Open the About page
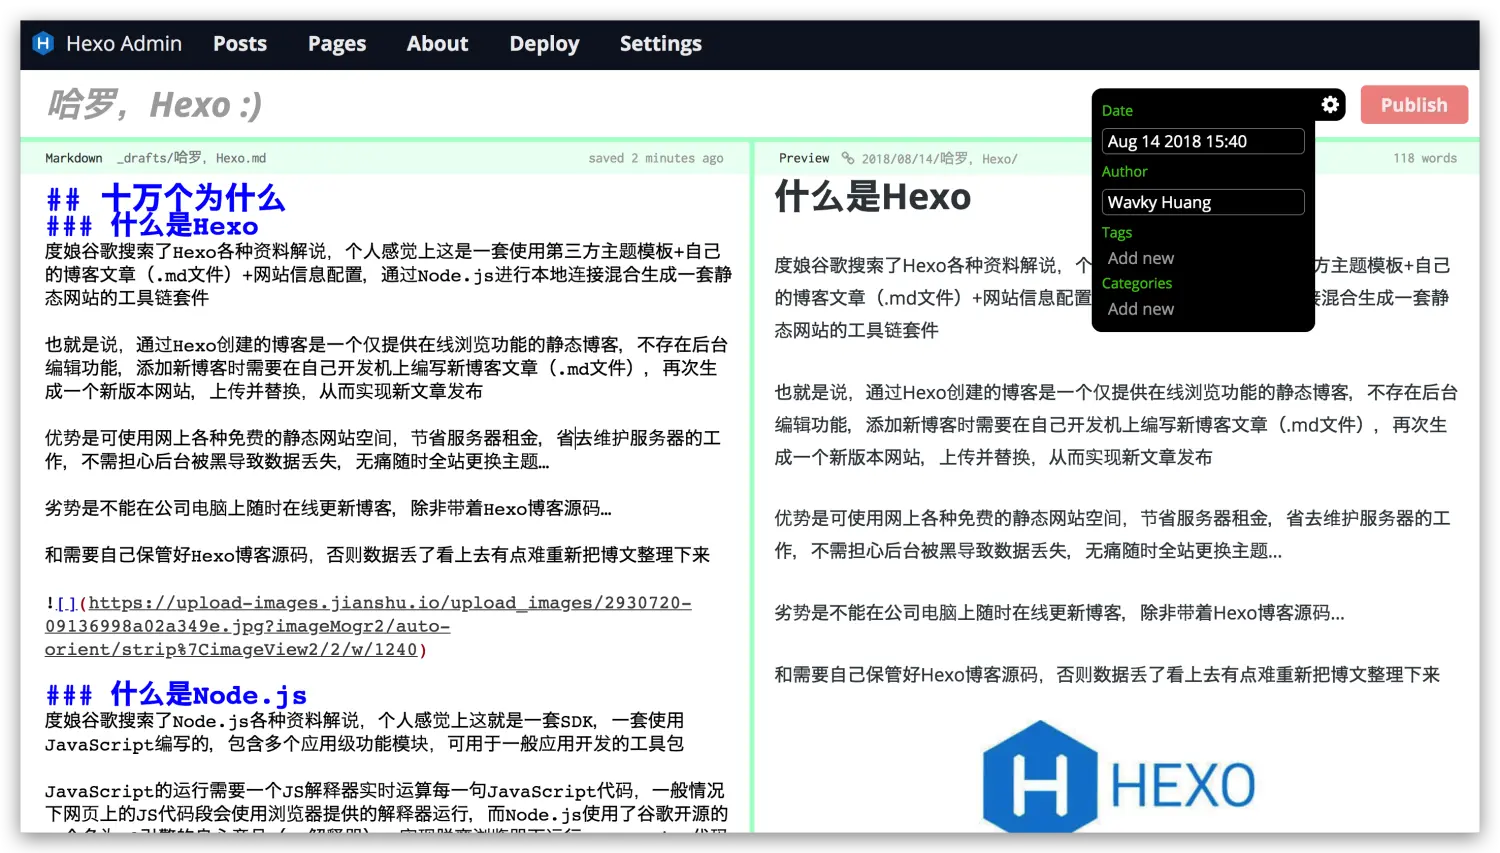1500x853 pixels. pyautogui.click(x=437, y=44)
